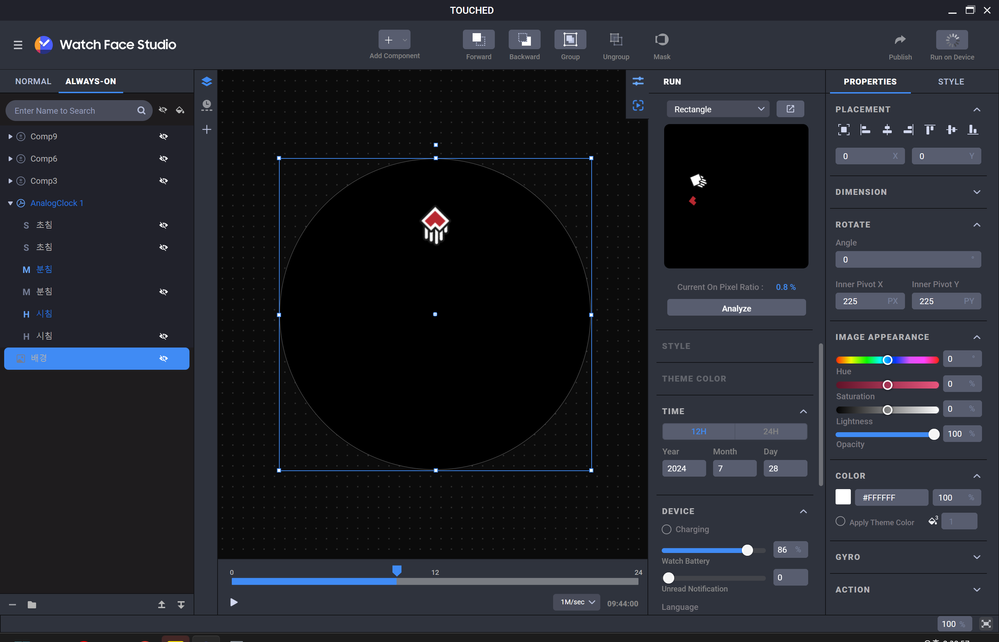
Task: Toggle visibility of Comp6 layer
Action: (164, 159)
